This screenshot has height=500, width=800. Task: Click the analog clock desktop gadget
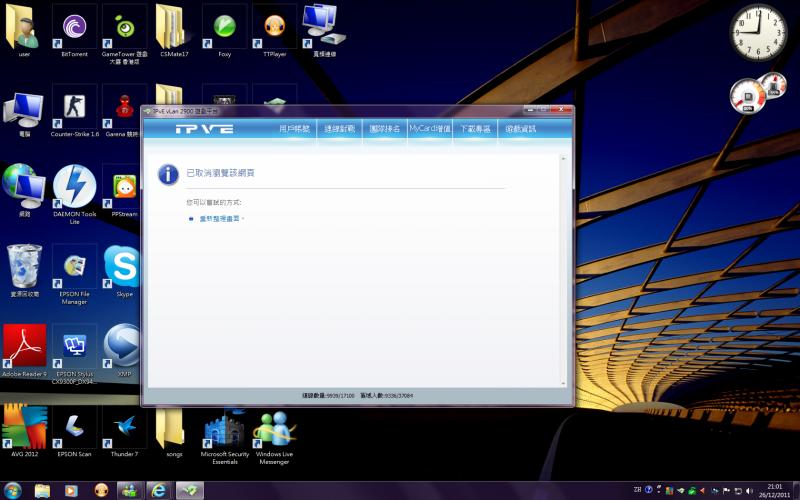coord(758,33)
